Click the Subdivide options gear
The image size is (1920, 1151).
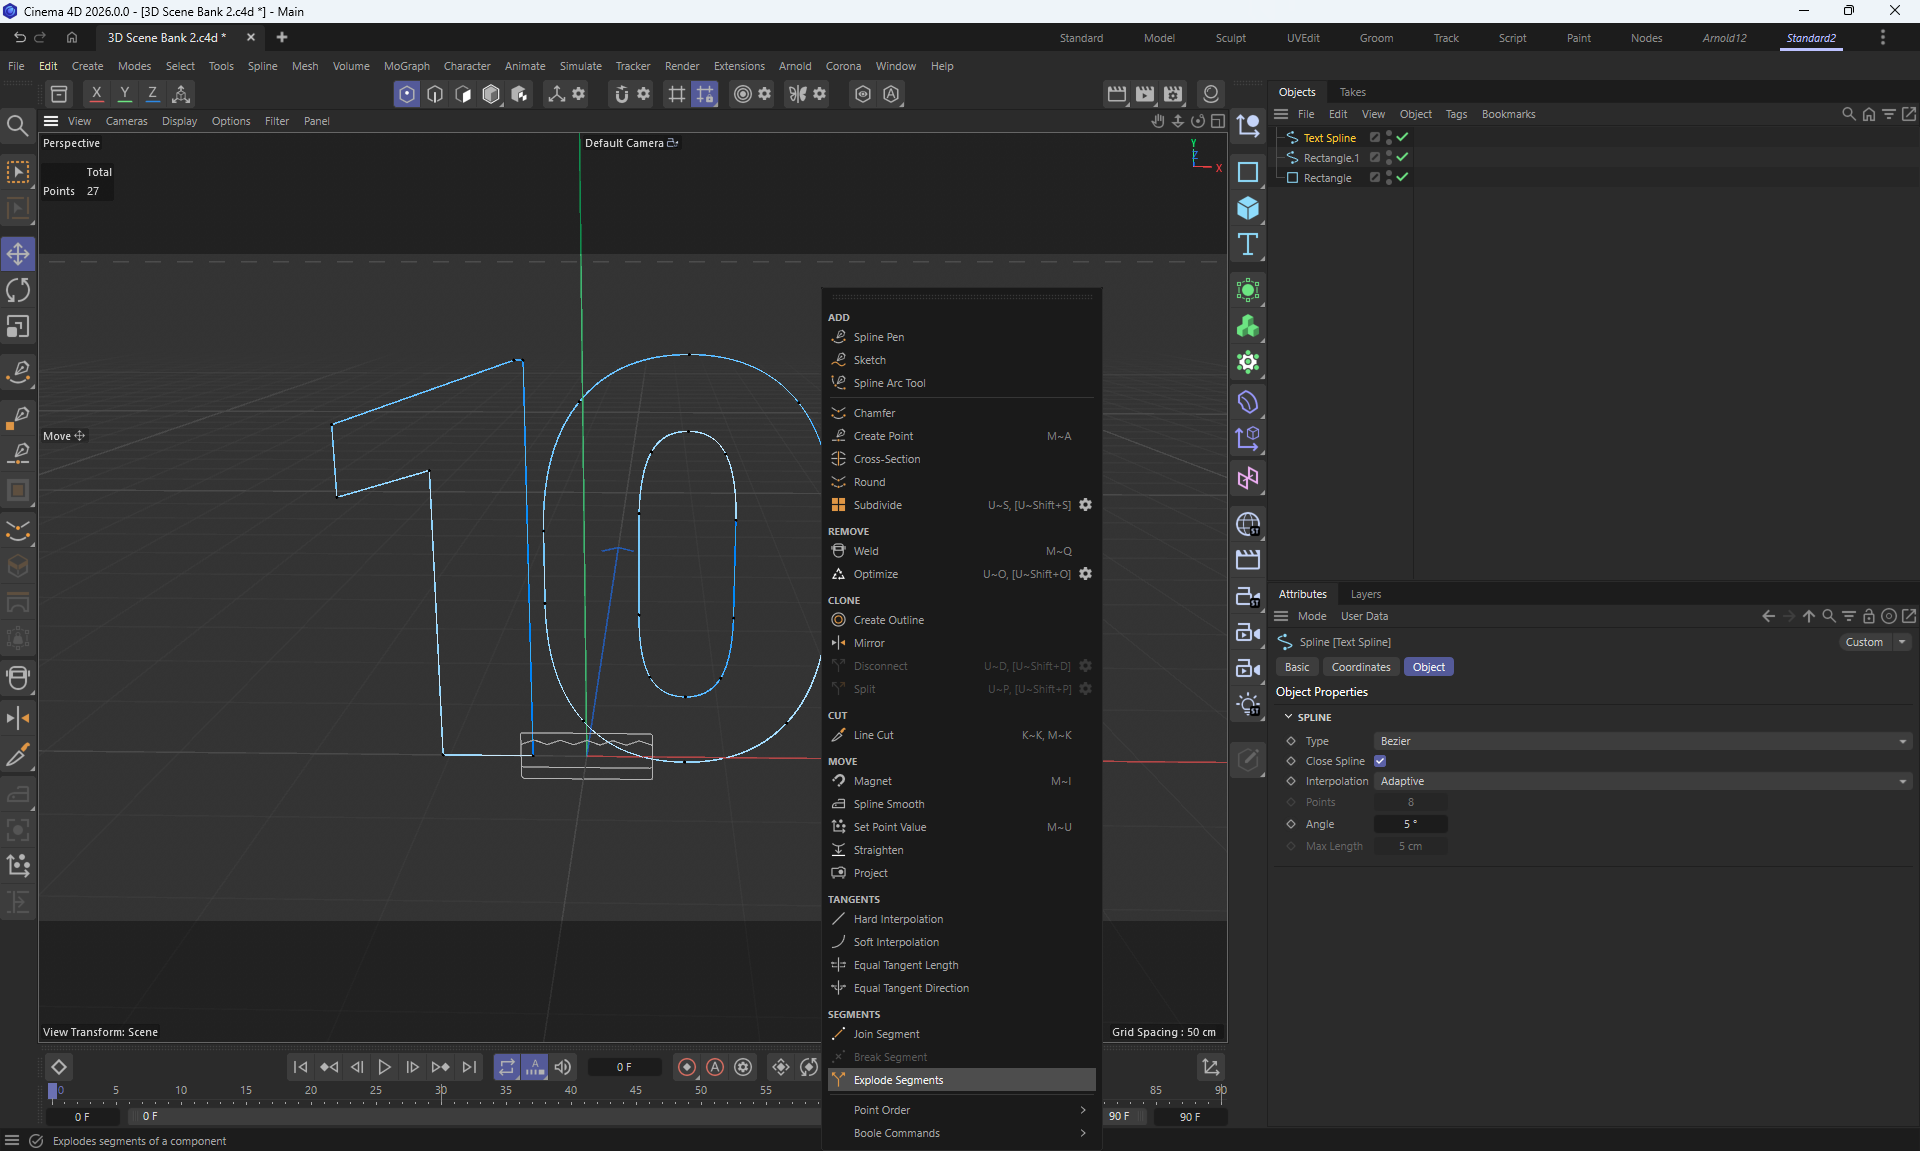point(1085,505)
